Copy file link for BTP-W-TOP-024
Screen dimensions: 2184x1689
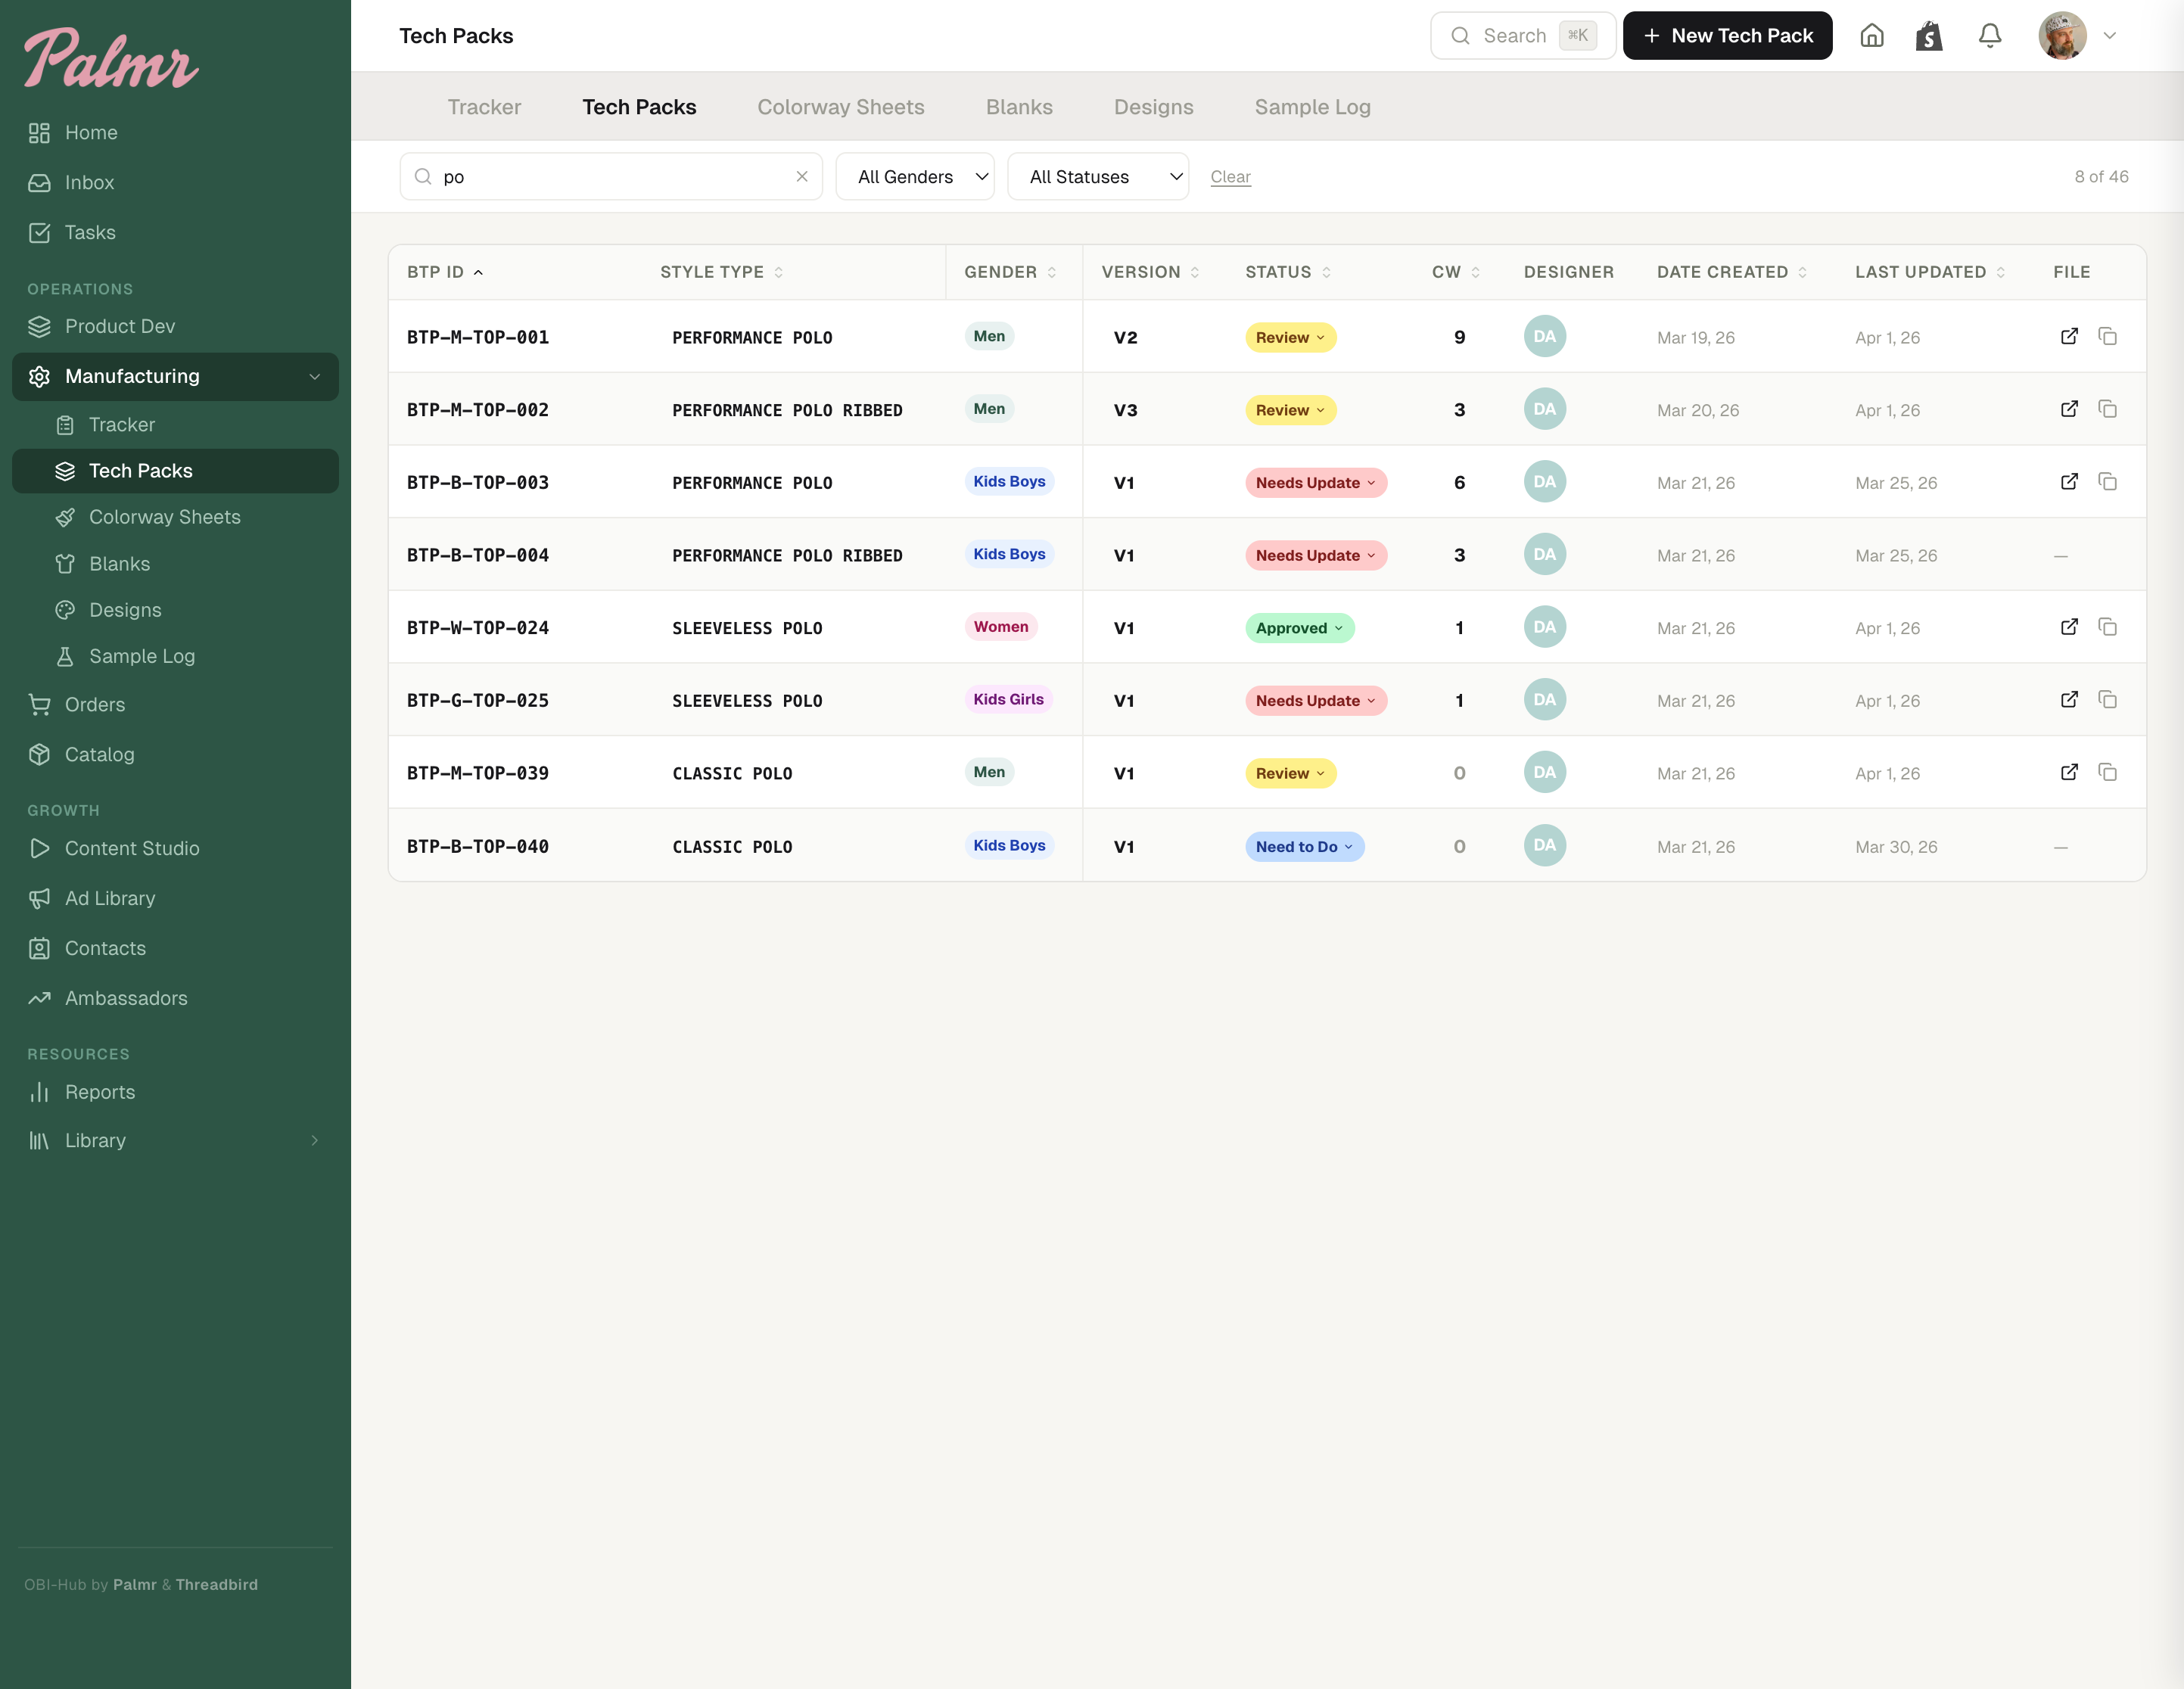point(2107,627)
